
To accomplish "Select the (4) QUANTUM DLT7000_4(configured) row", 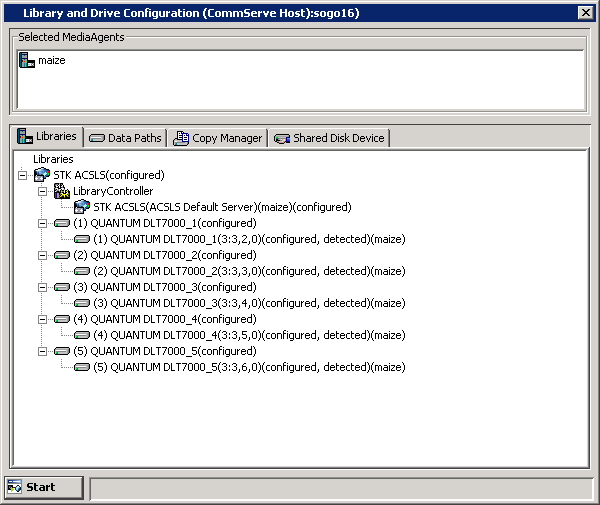I will tap(165, 319).
